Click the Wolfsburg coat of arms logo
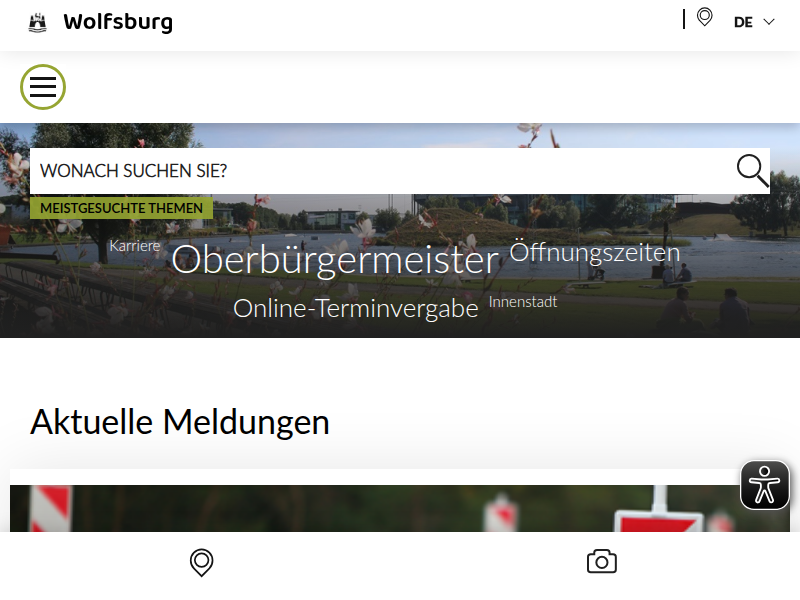The image size is (800, 600). coord(37,23)
